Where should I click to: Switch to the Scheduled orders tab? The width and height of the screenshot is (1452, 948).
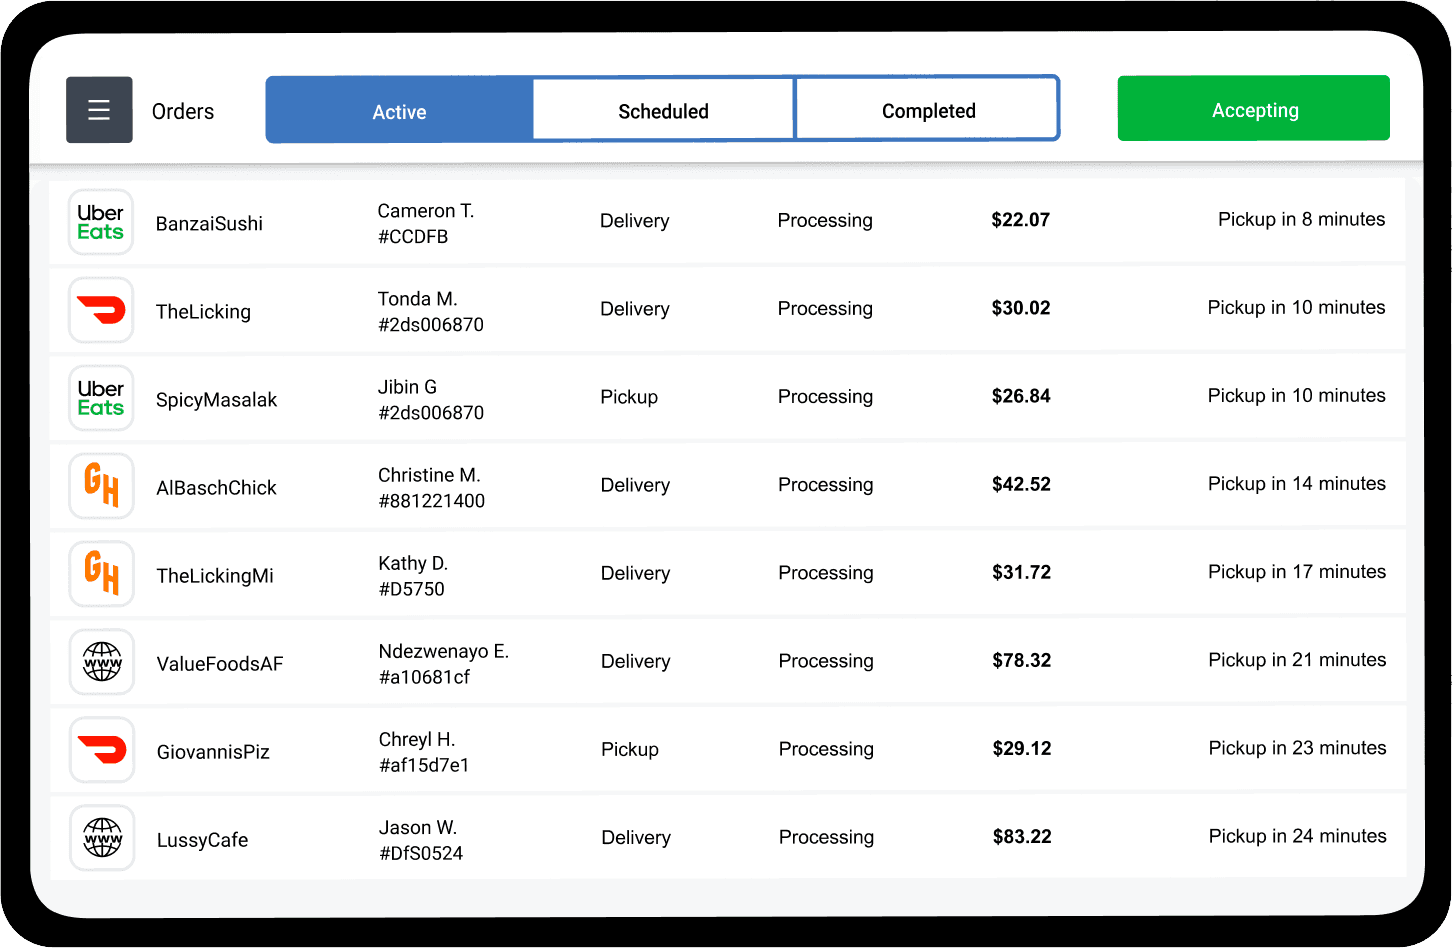pos(663,111)
